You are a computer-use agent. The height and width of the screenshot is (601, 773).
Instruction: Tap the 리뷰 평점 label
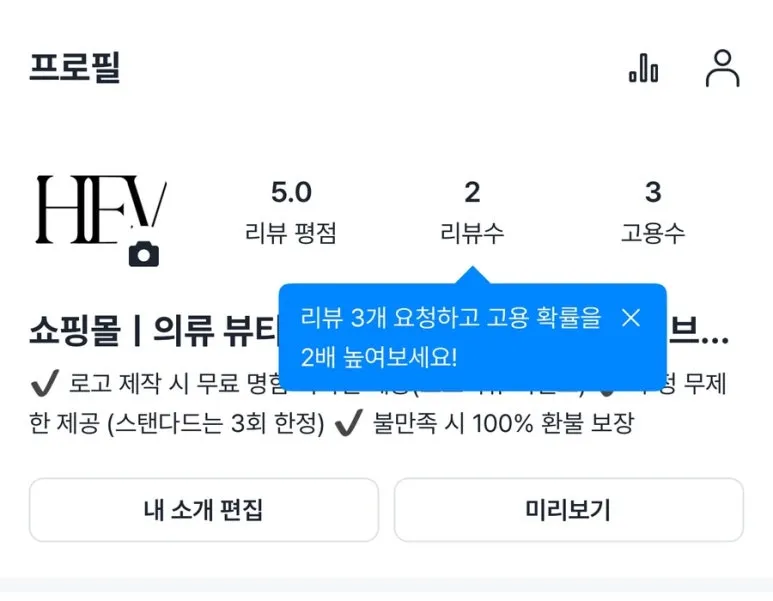click(x=291, y=233)
